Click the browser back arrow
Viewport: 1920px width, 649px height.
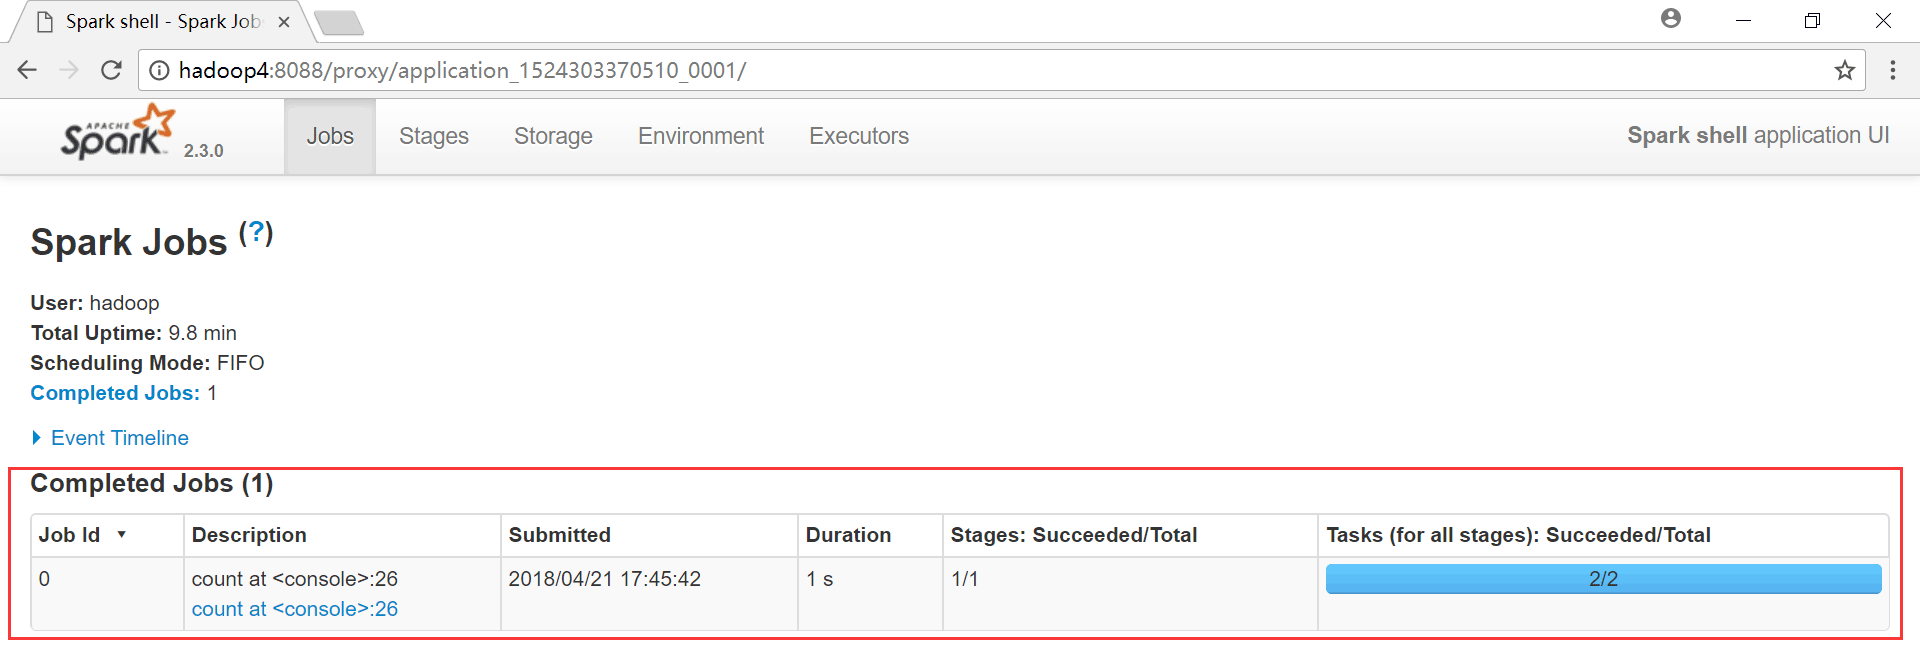click(x=27, y=70)
